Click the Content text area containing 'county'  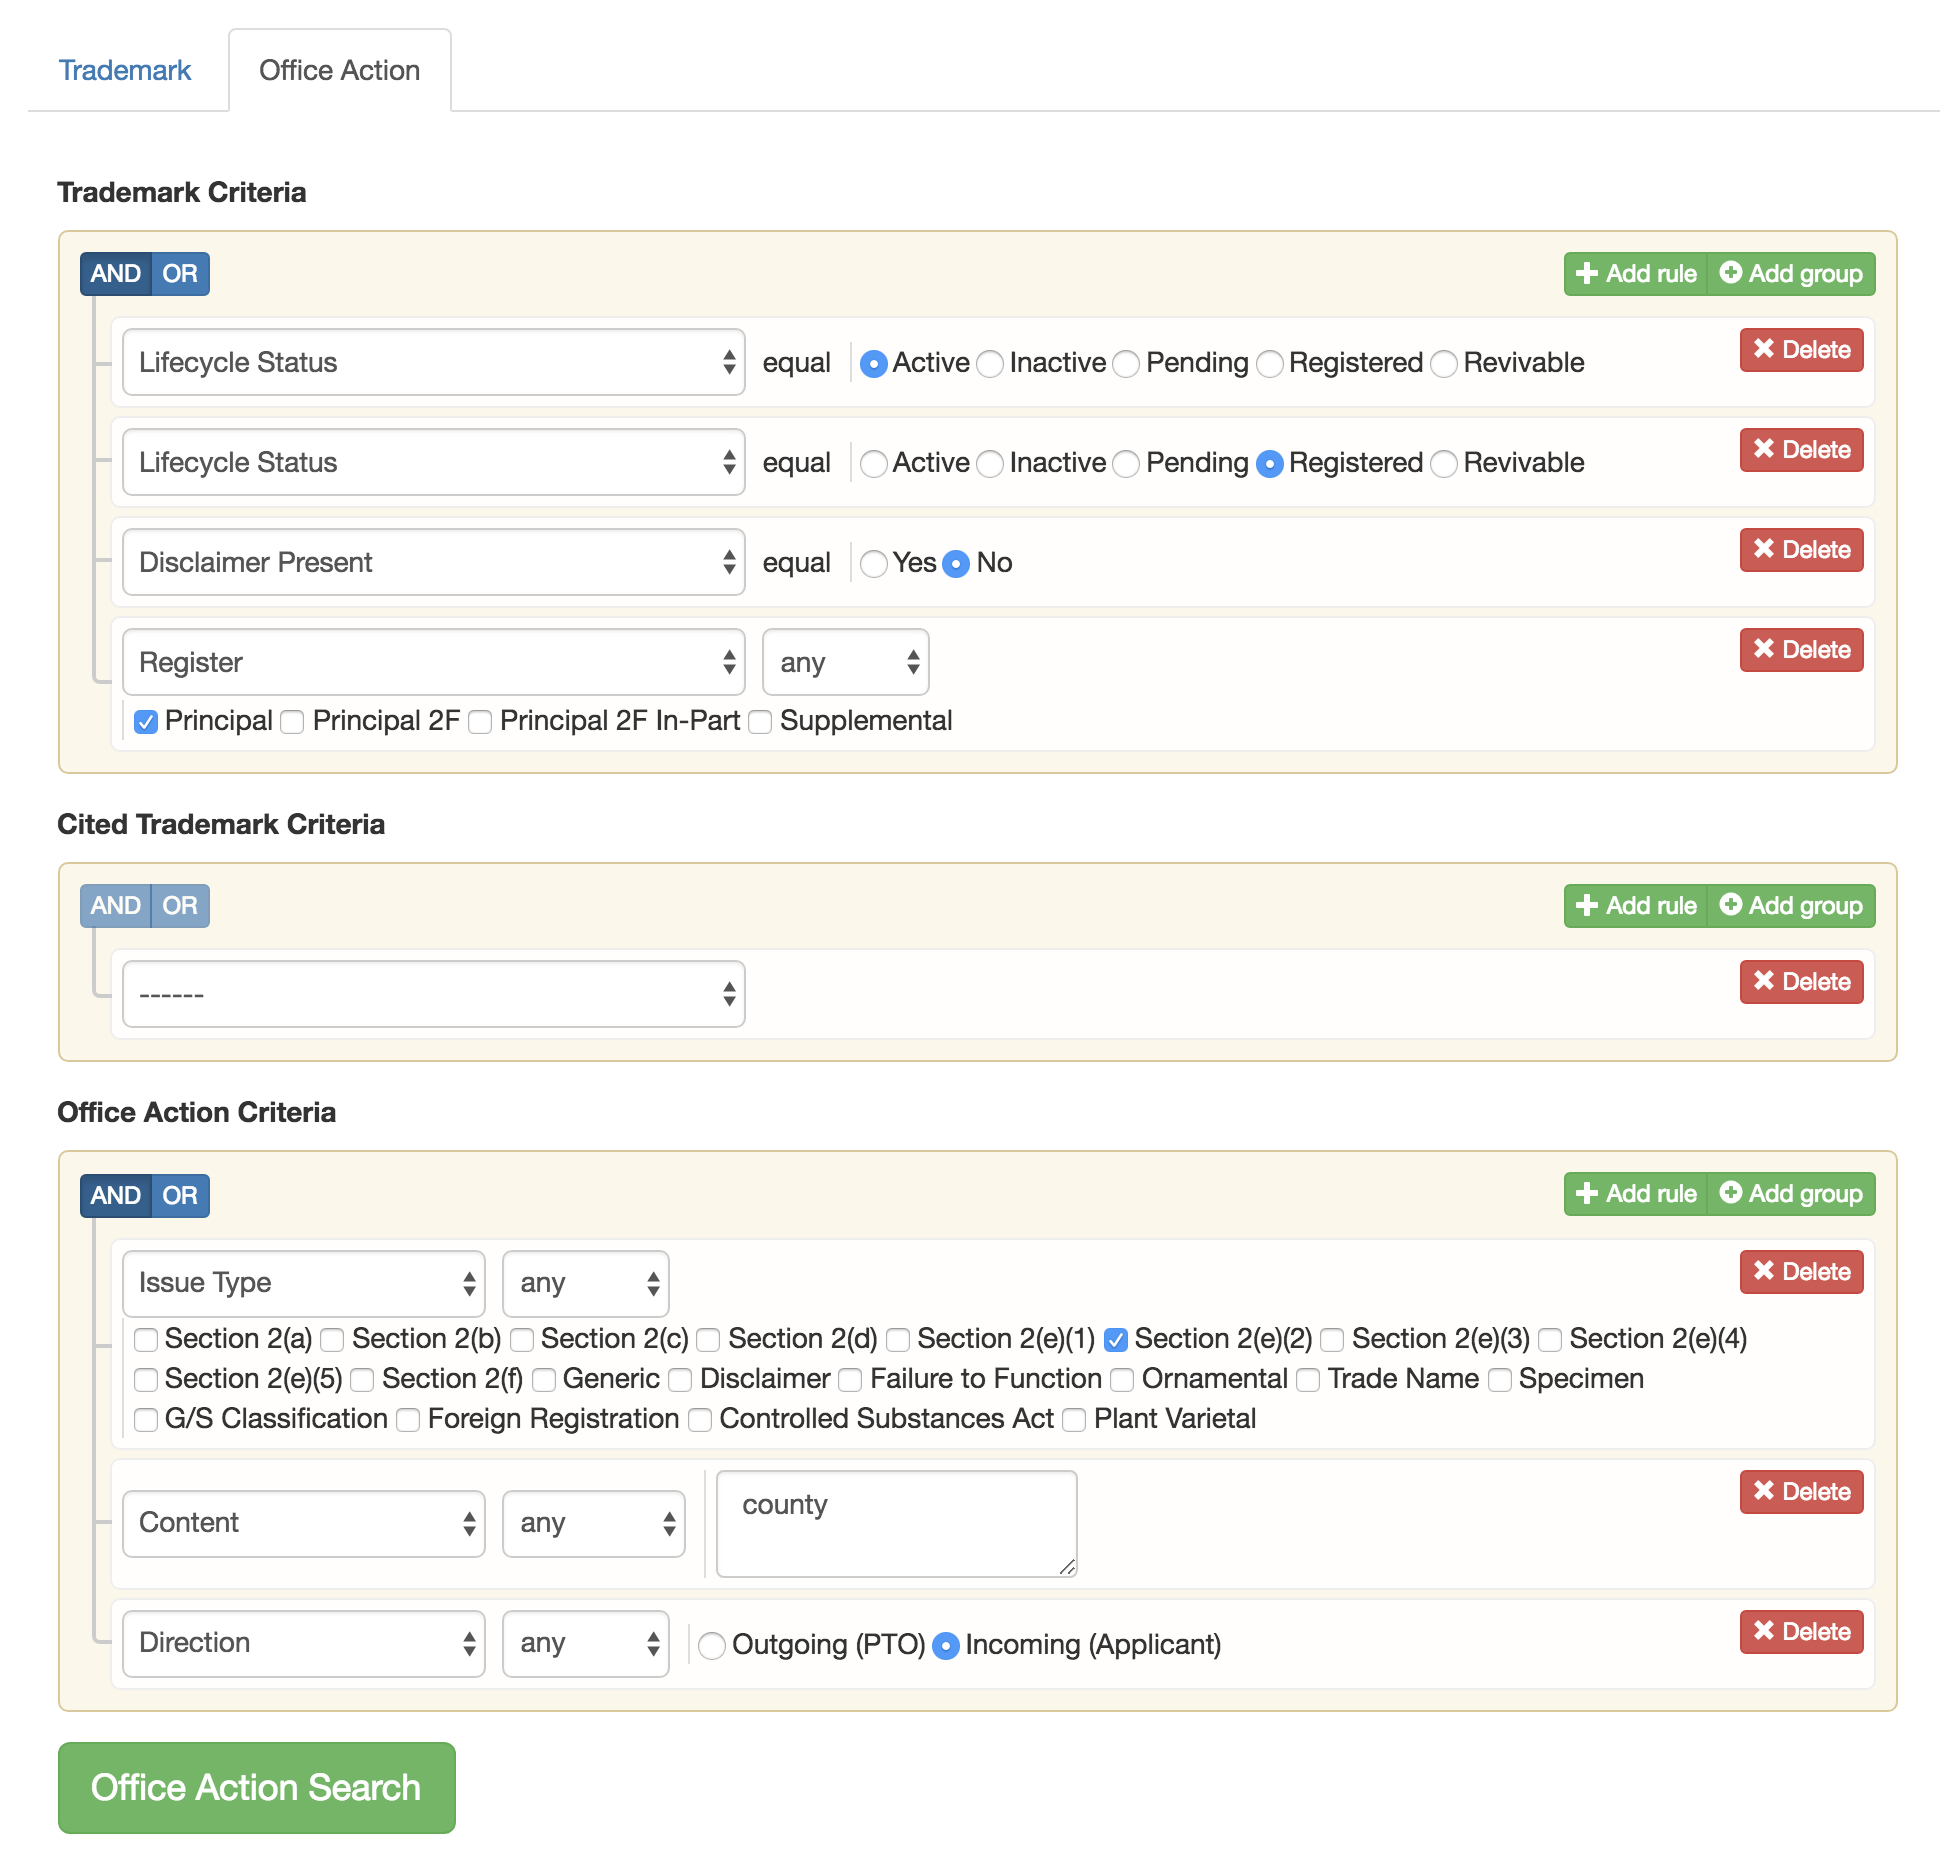click(x=896, y=1524)
